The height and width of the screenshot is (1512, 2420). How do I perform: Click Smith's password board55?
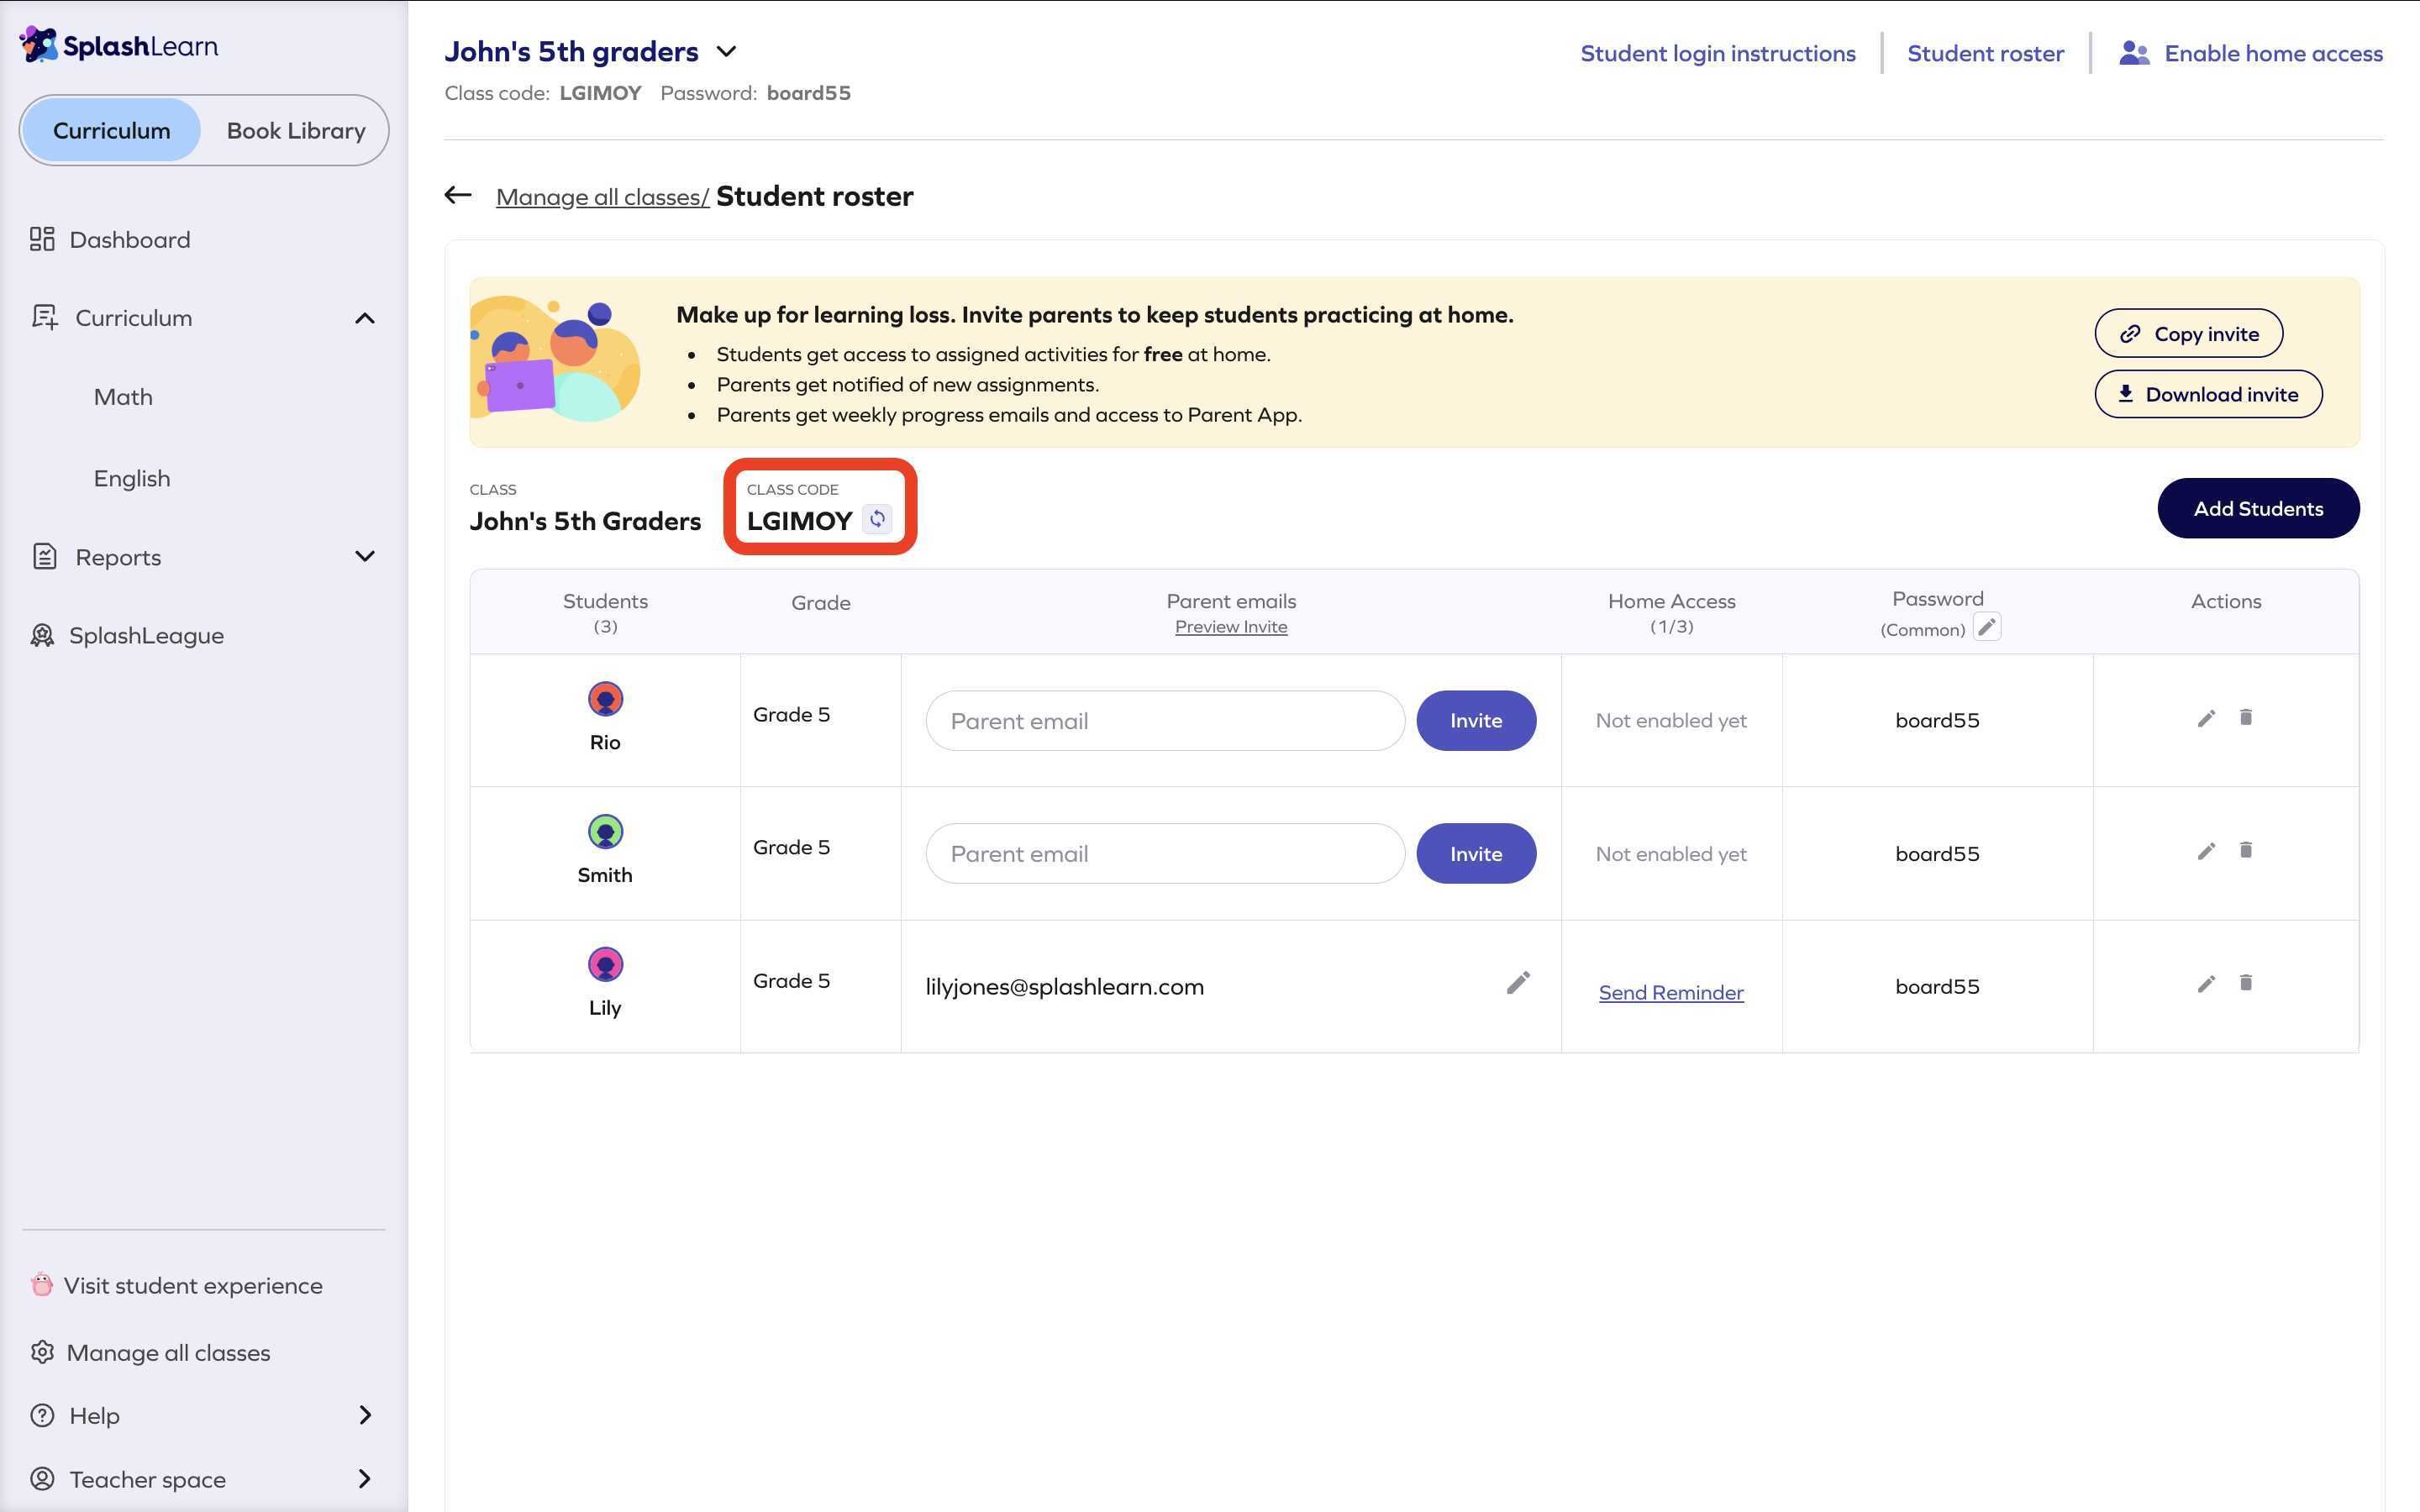tap(1937, 853)
